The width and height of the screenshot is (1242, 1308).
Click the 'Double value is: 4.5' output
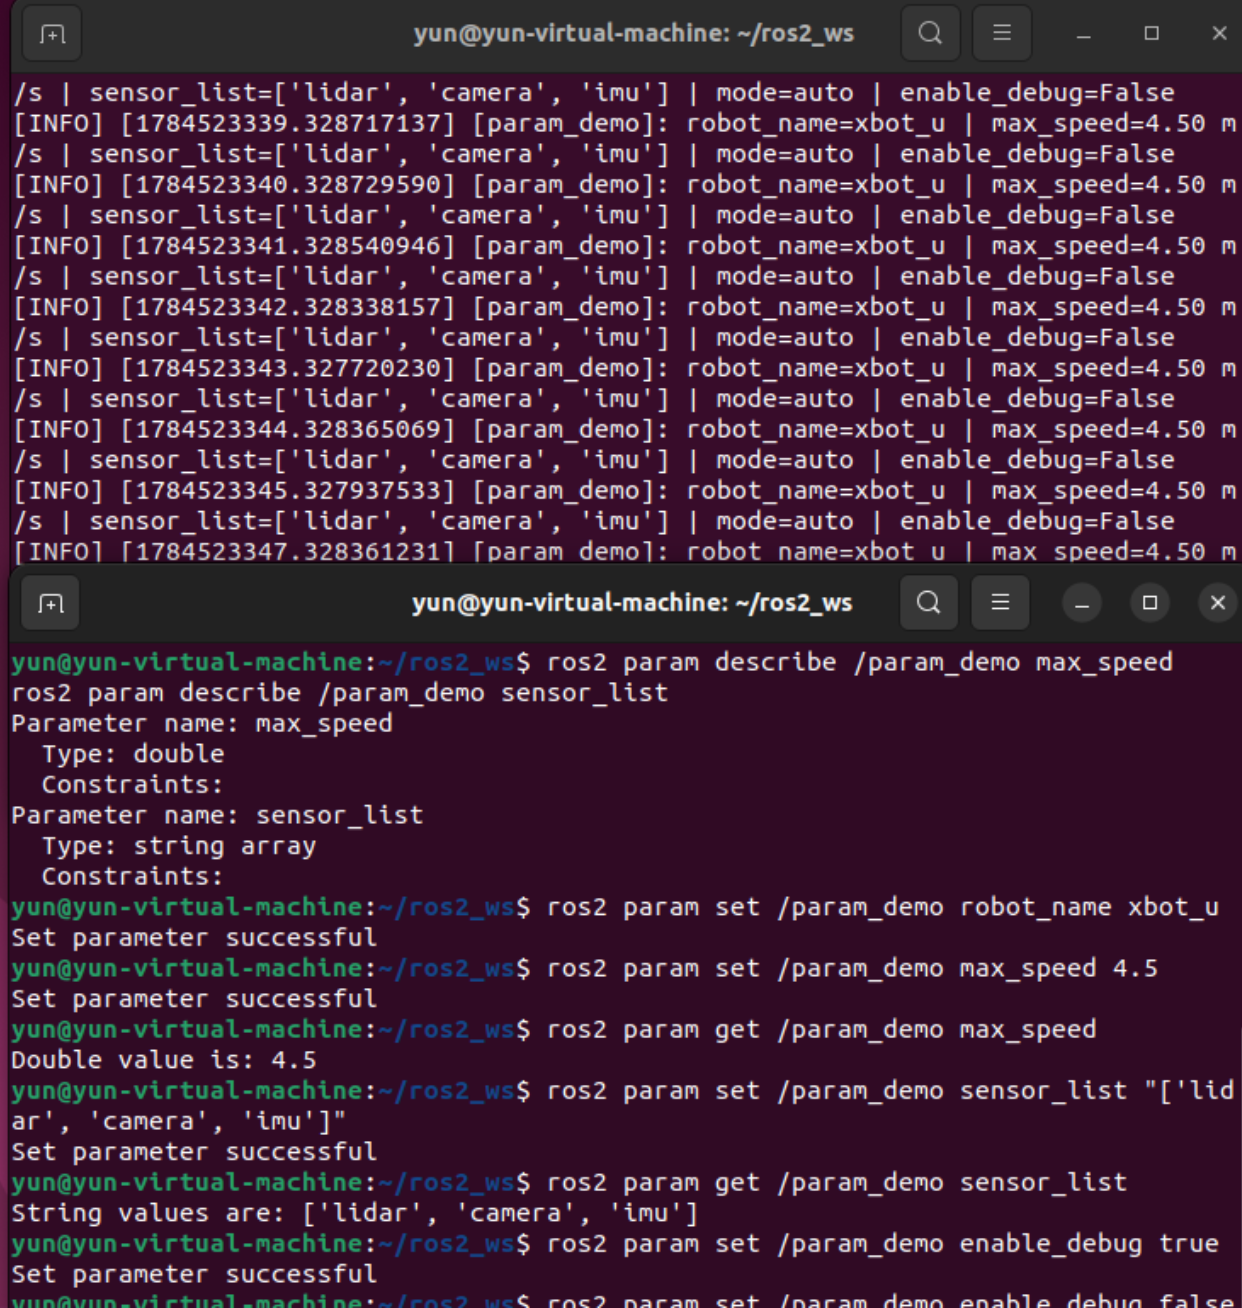(x=164, y=1060)
